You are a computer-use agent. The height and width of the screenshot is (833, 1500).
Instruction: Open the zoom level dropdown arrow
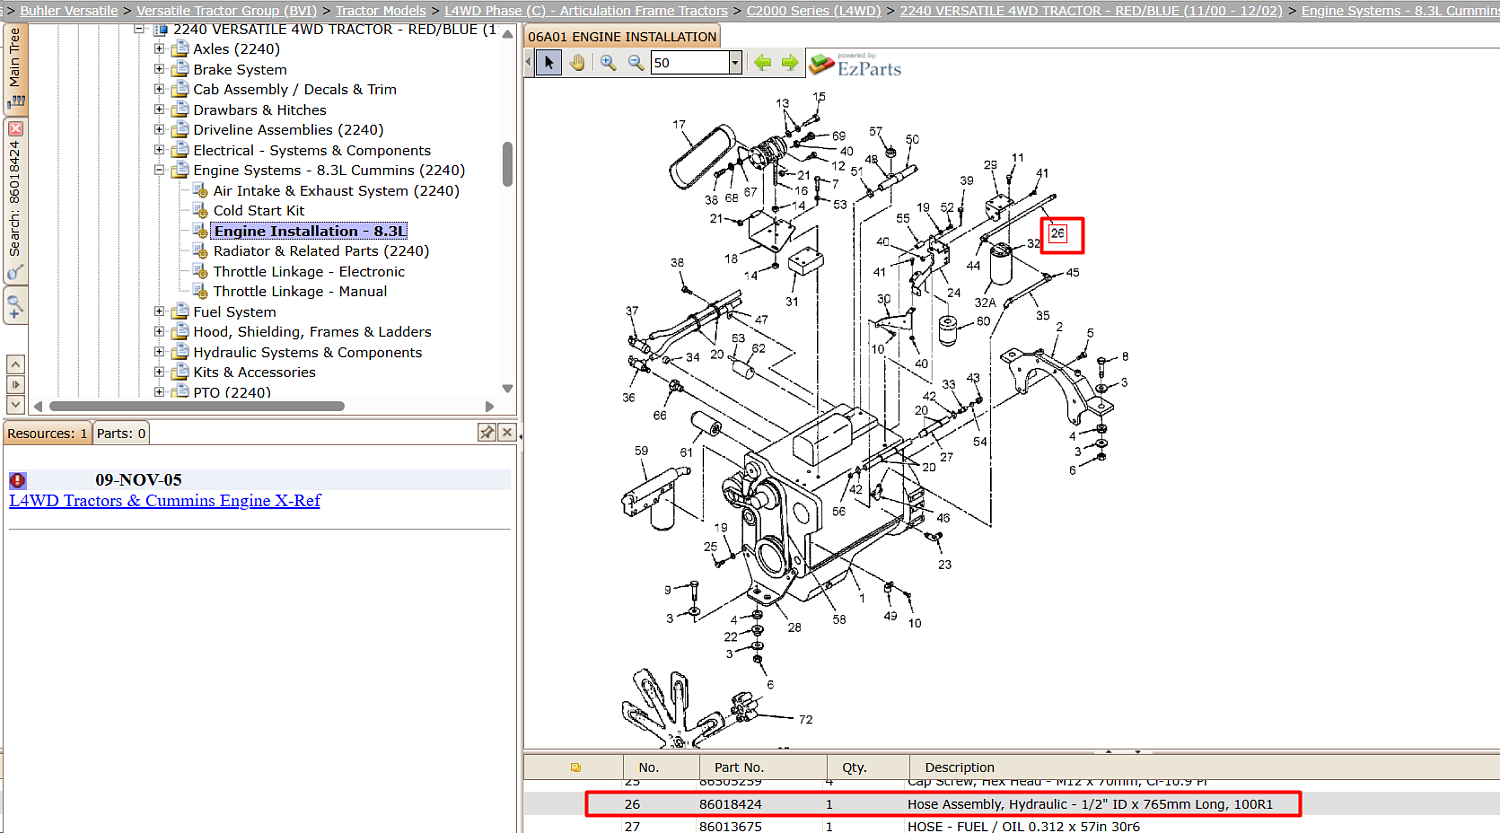(x=735, y=63)
